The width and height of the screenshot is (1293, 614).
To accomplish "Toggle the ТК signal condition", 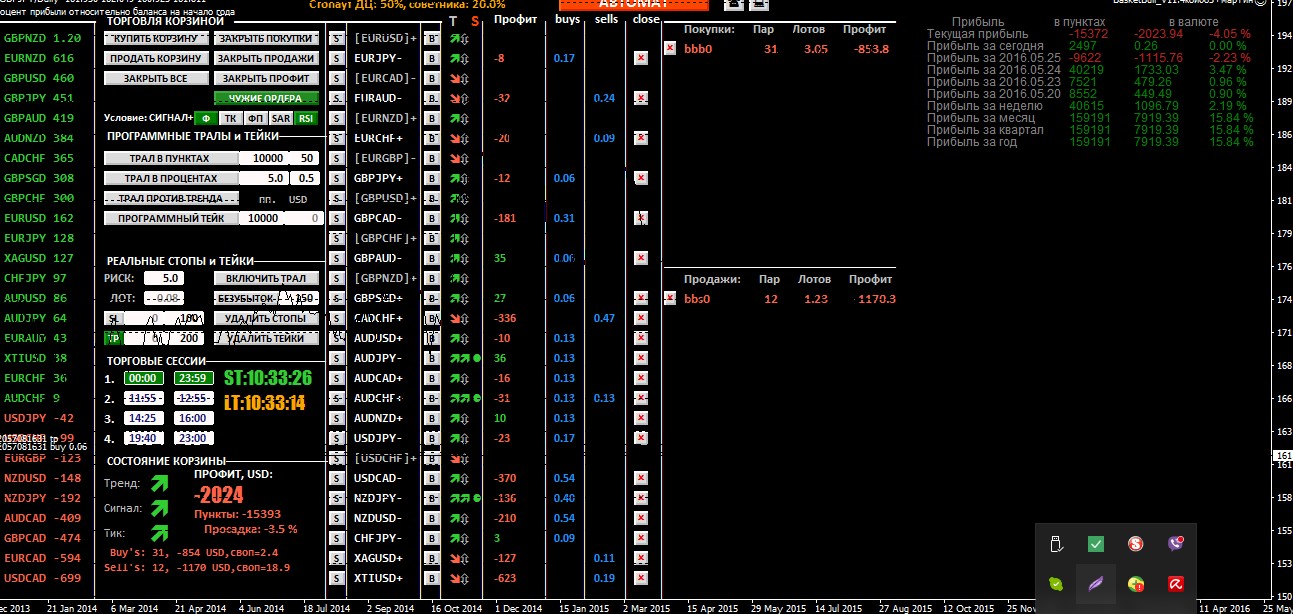I will (231, 118).
